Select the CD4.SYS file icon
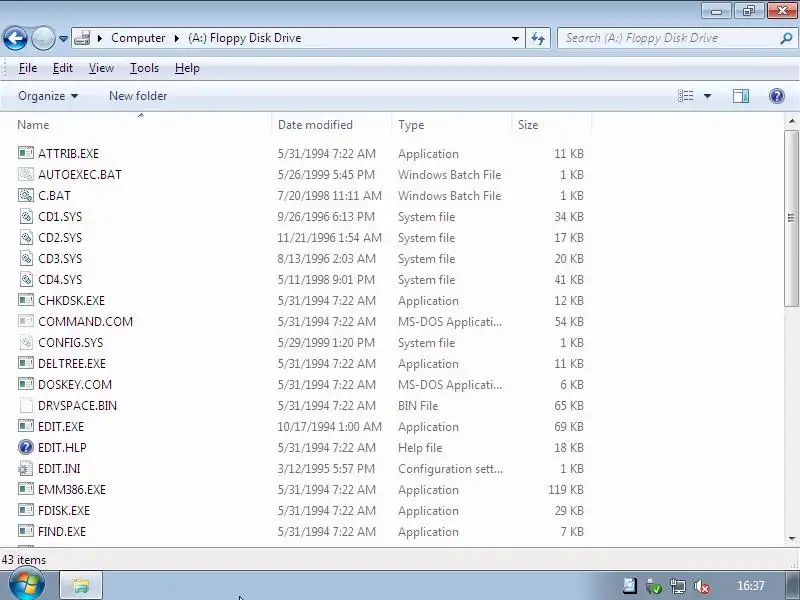The image size is (800, 600). pos(26,279)
